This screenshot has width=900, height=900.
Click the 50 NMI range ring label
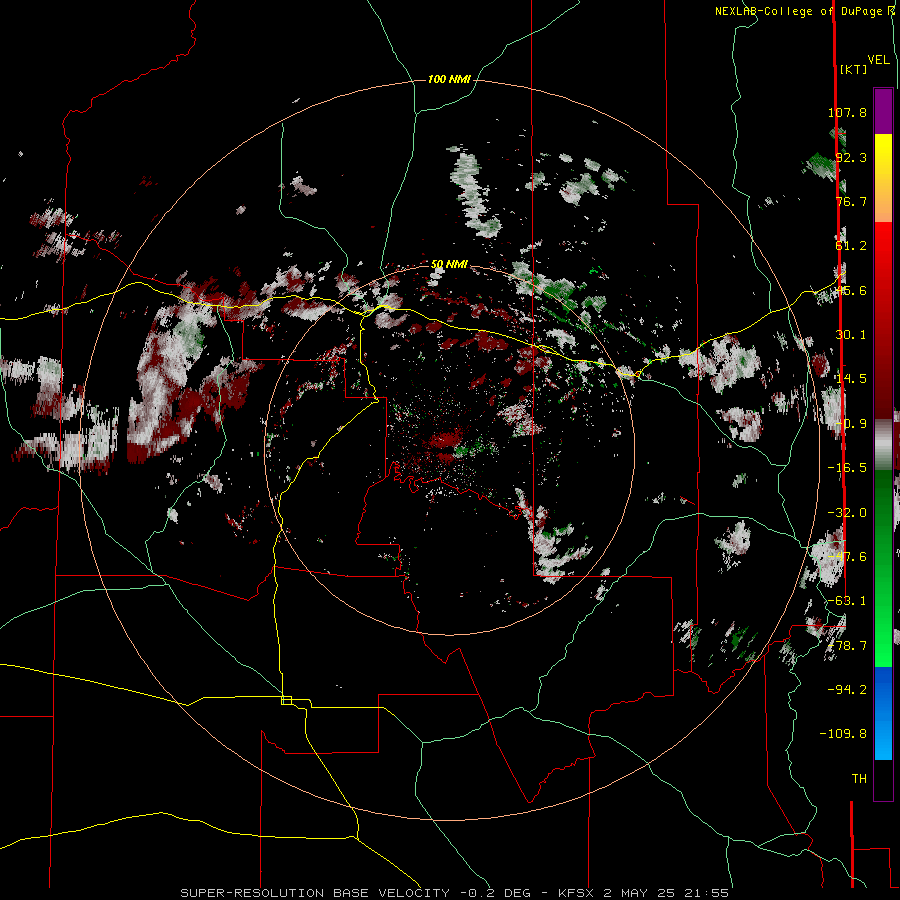tap(449, 265)
